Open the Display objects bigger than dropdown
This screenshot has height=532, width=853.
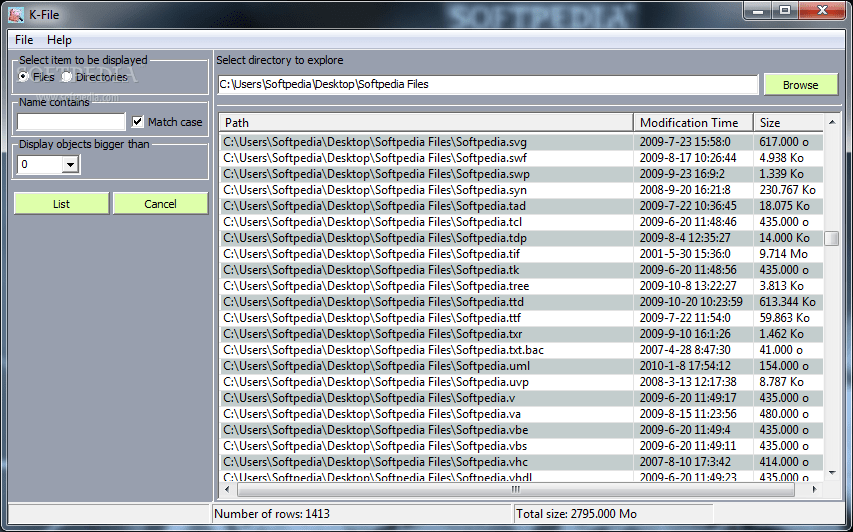(70, 164)
